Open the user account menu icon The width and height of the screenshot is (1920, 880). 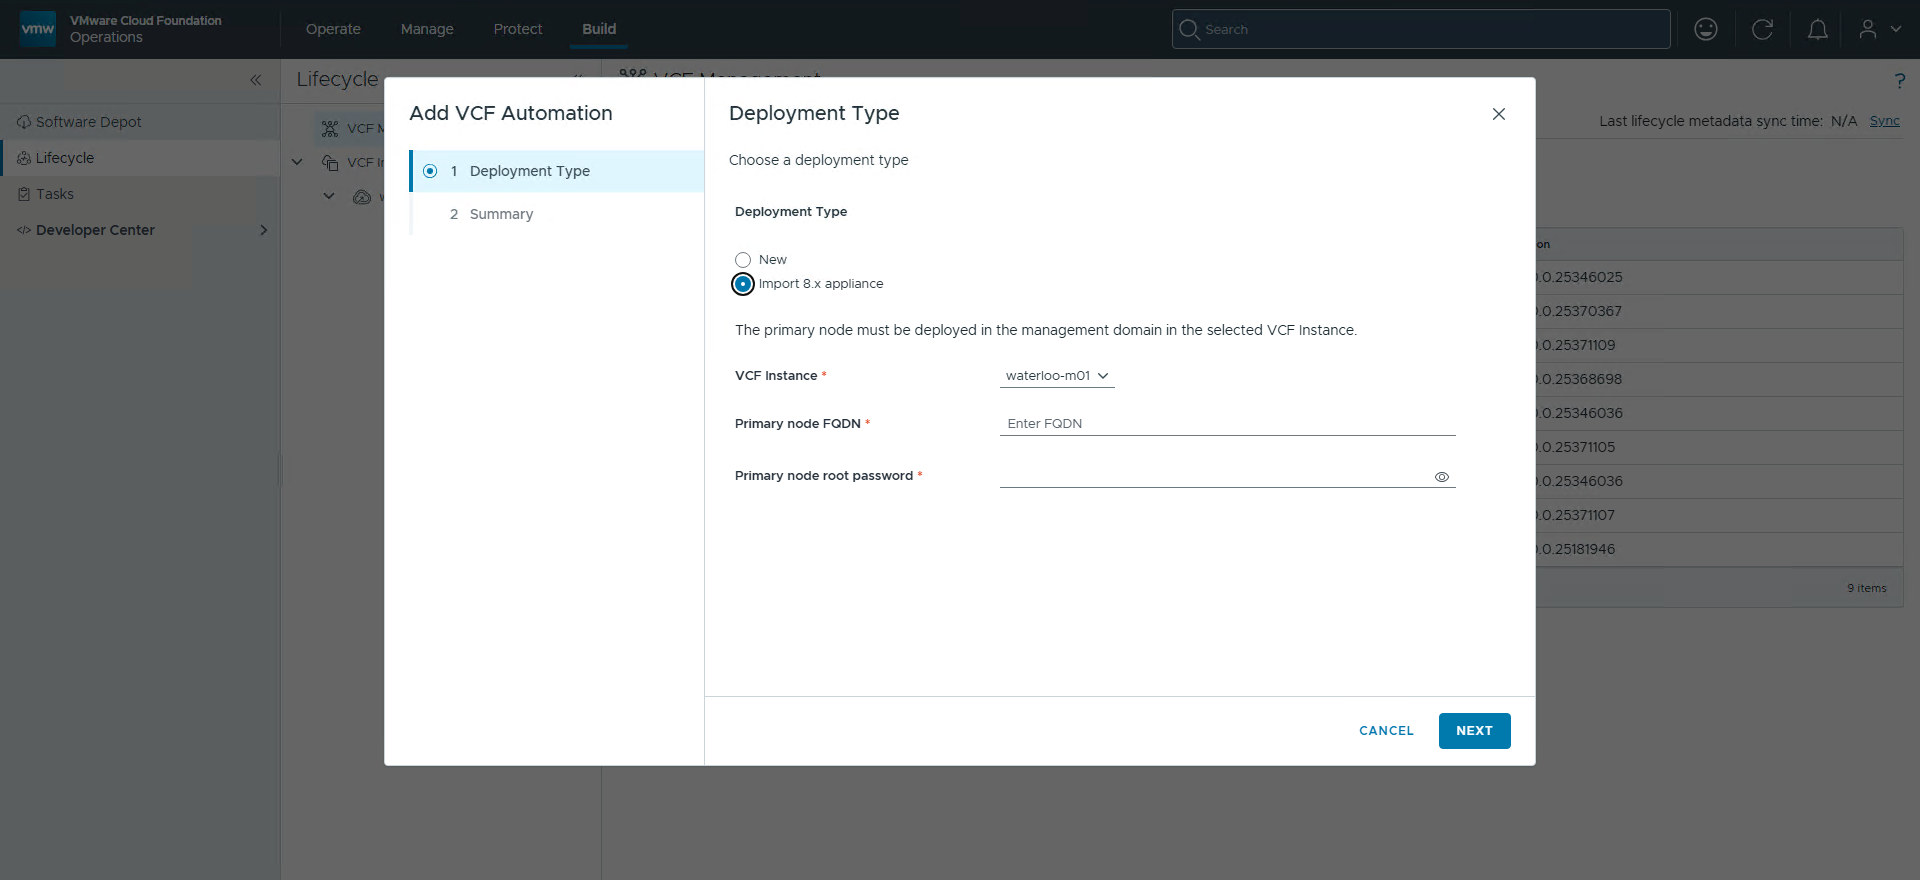click(x=1867, y=29)
